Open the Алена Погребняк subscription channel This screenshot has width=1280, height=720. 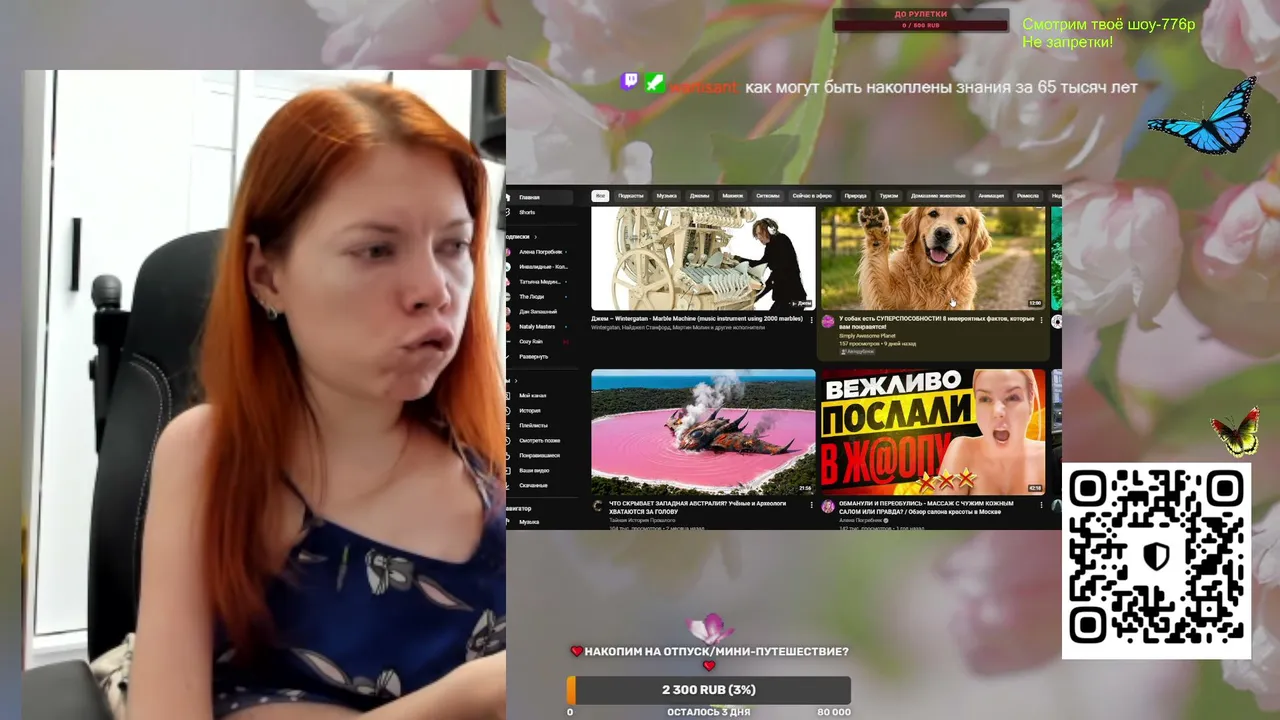pos(539,252)
